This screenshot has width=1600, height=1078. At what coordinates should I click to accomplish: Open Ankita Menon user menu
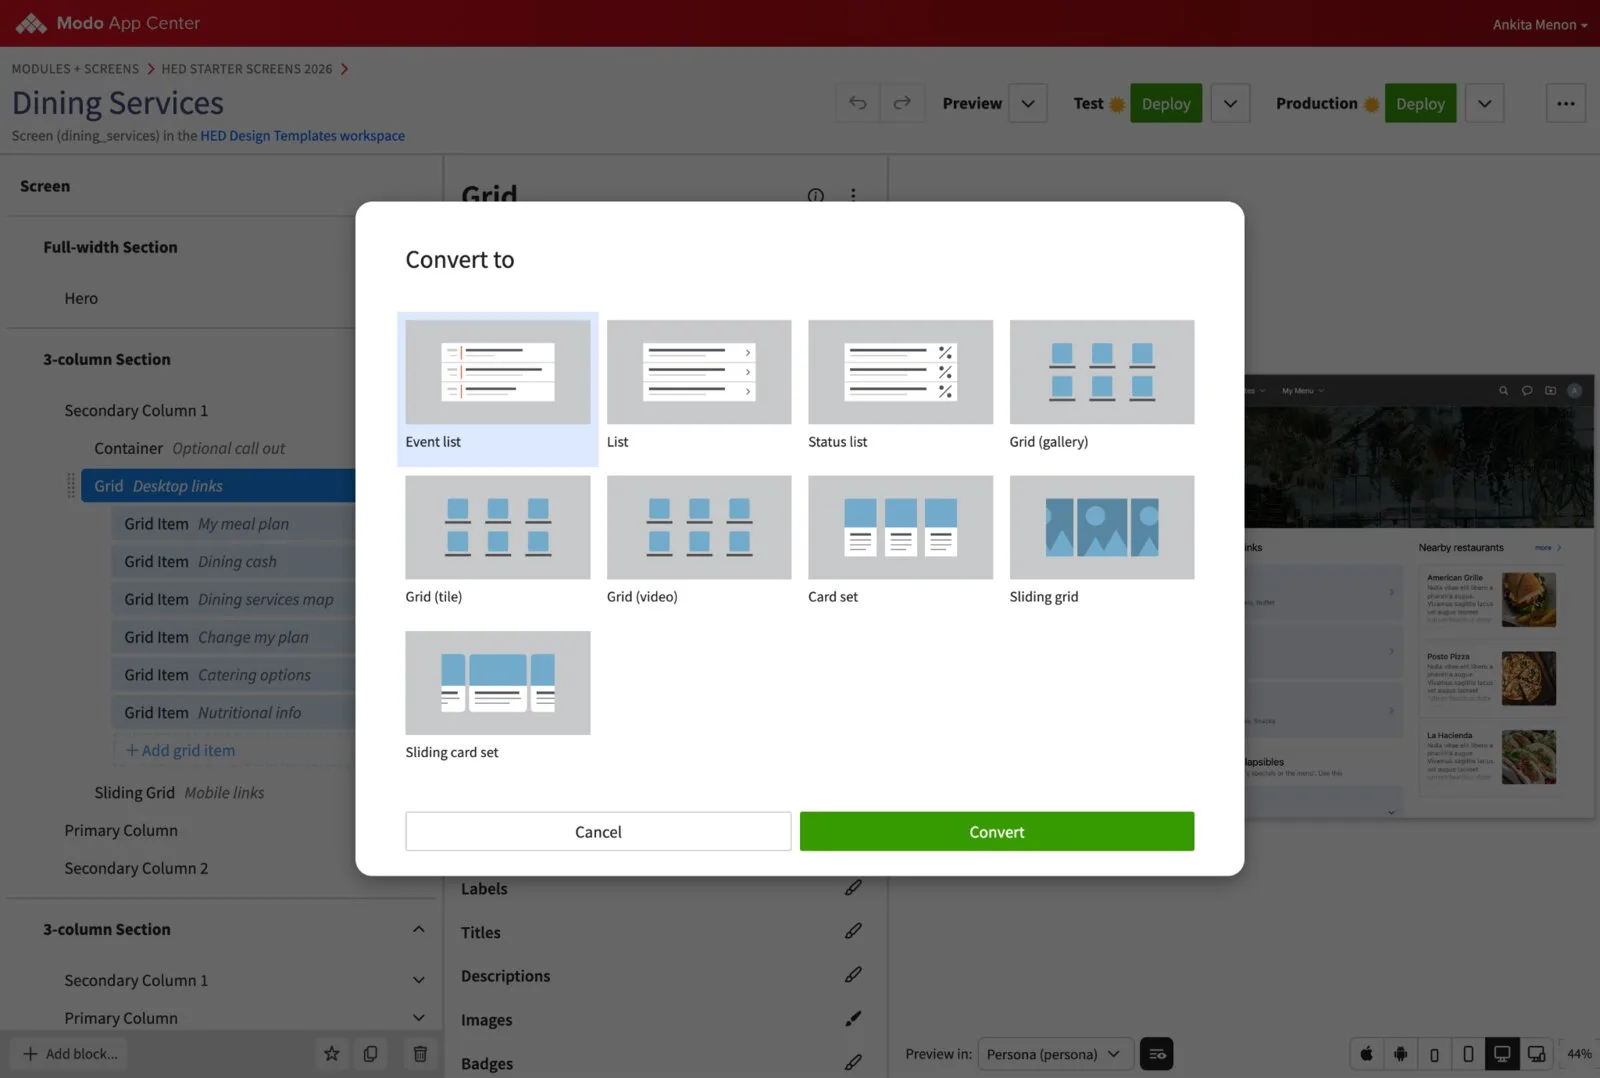tap(1539, 24)
